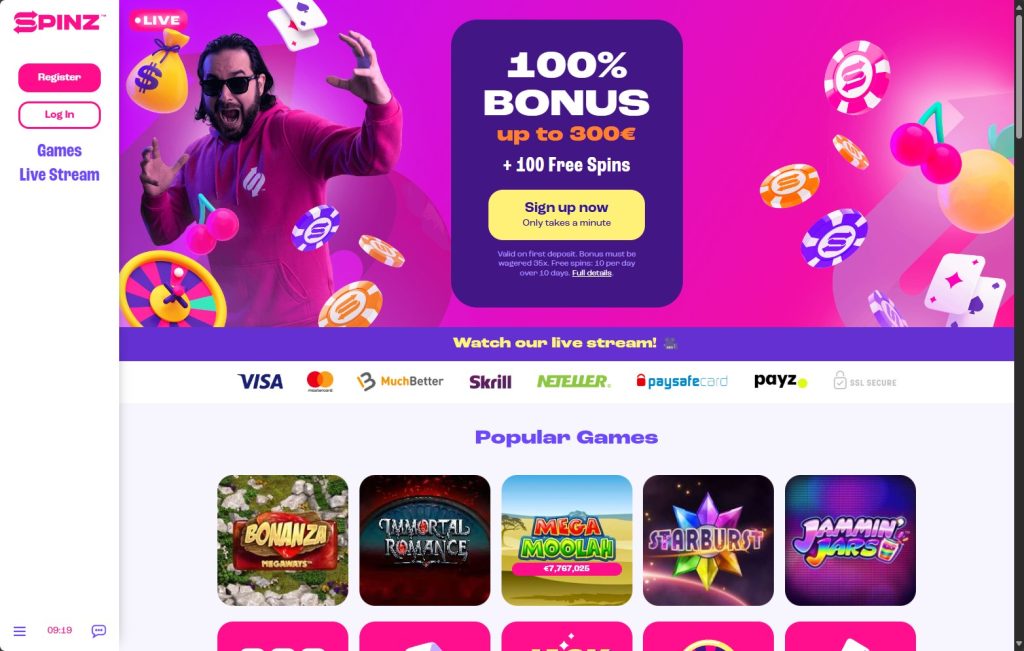Click the SSL Secure lock icon
1024x651 pixels.
click(x=840, y=381)
